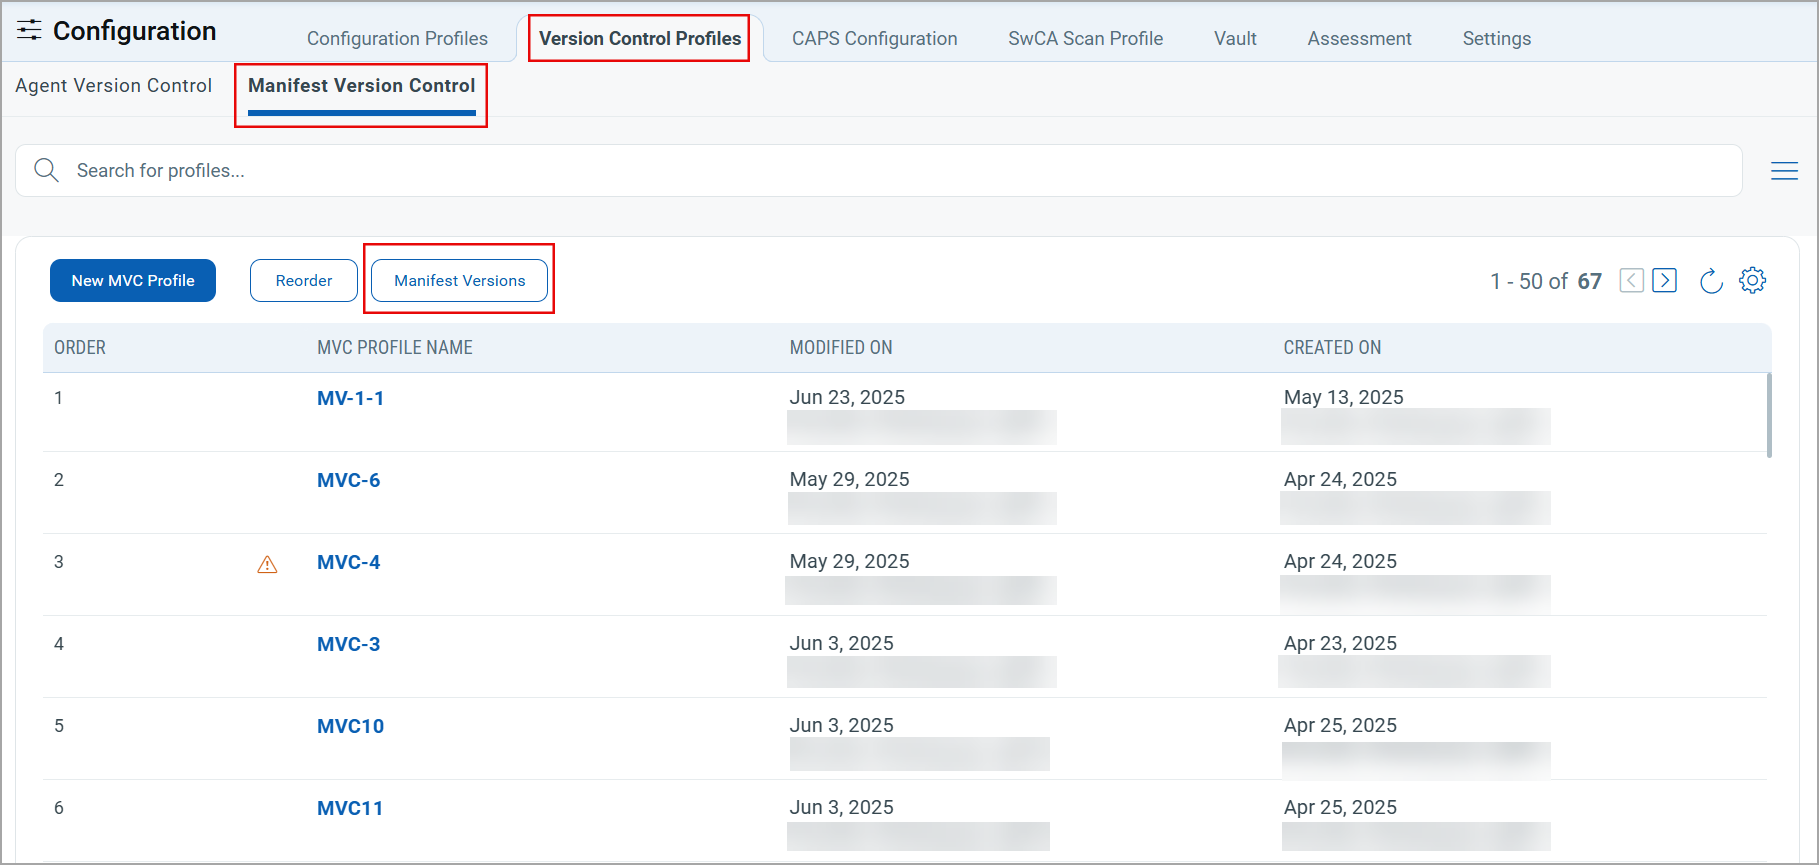Screen dimensions: 1819x865
Task: Switch to CAPS Configuration tab
Action: click(874, 38)
